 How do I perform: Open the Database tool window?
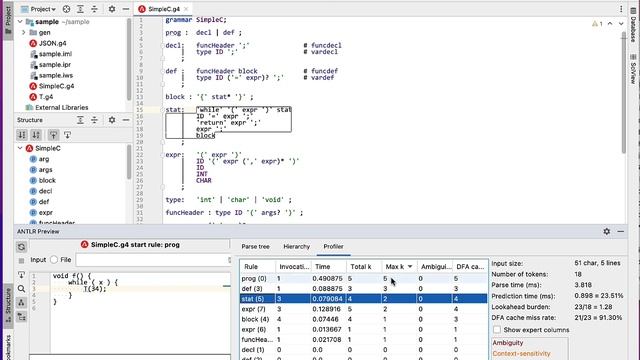[633, 24]
